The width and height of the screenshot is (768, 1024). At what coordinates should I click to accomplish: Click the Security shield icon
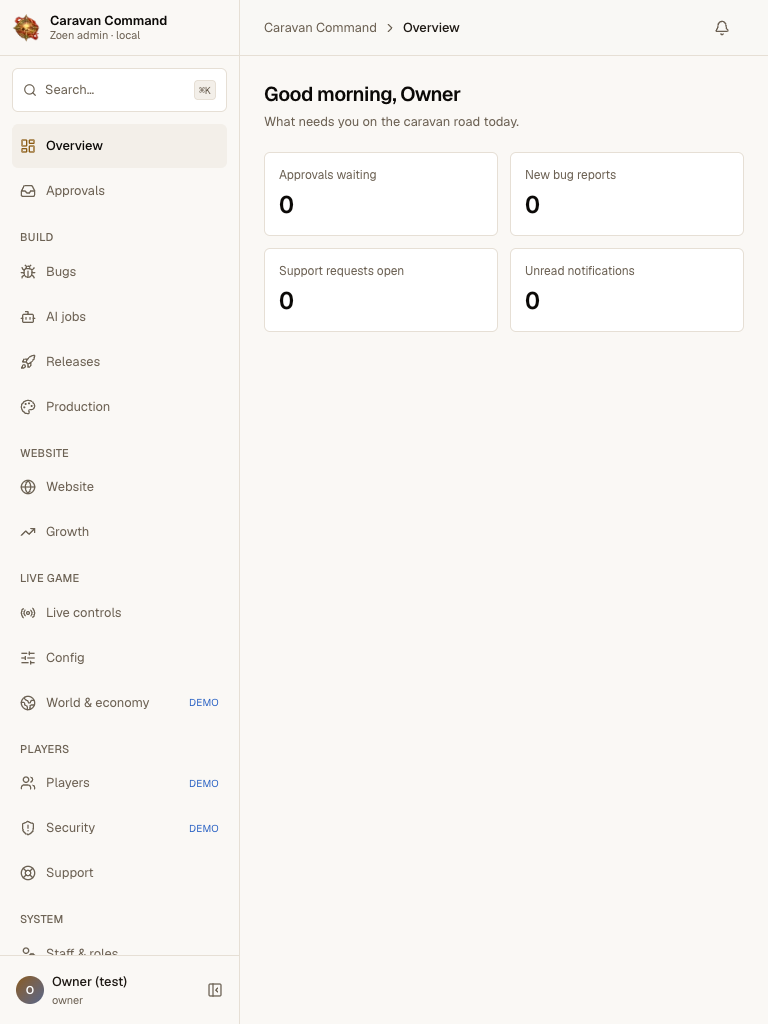coord(28,828)
